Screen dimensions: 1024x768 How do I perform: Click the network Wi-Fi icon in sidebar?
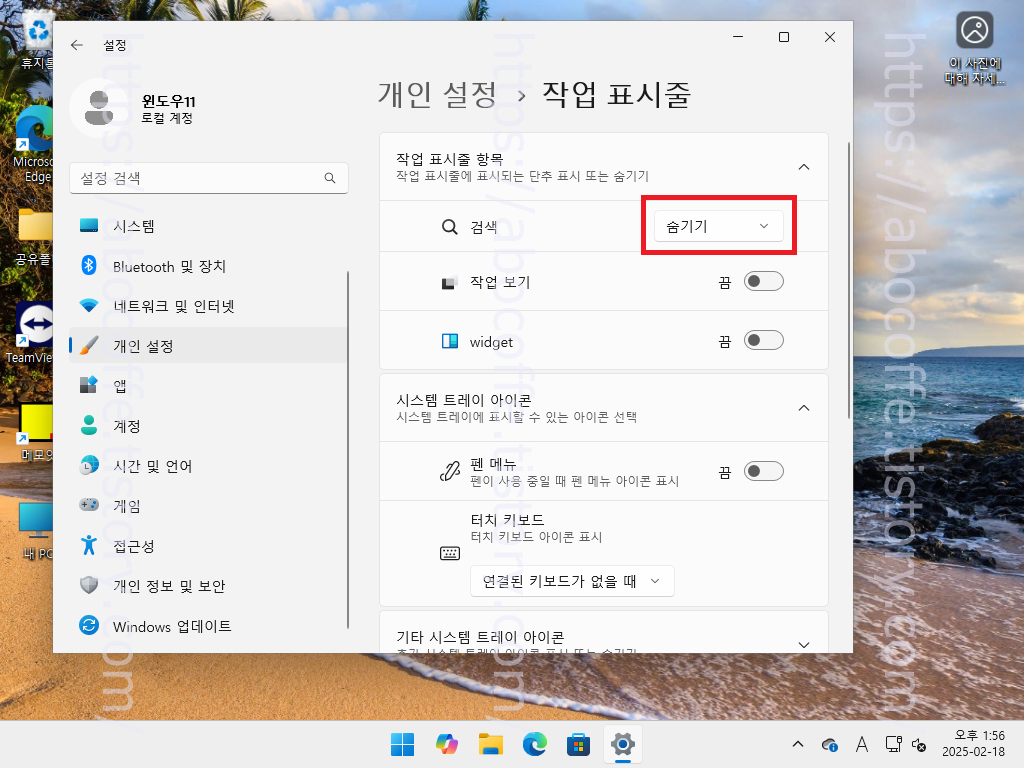coord(89,306)
